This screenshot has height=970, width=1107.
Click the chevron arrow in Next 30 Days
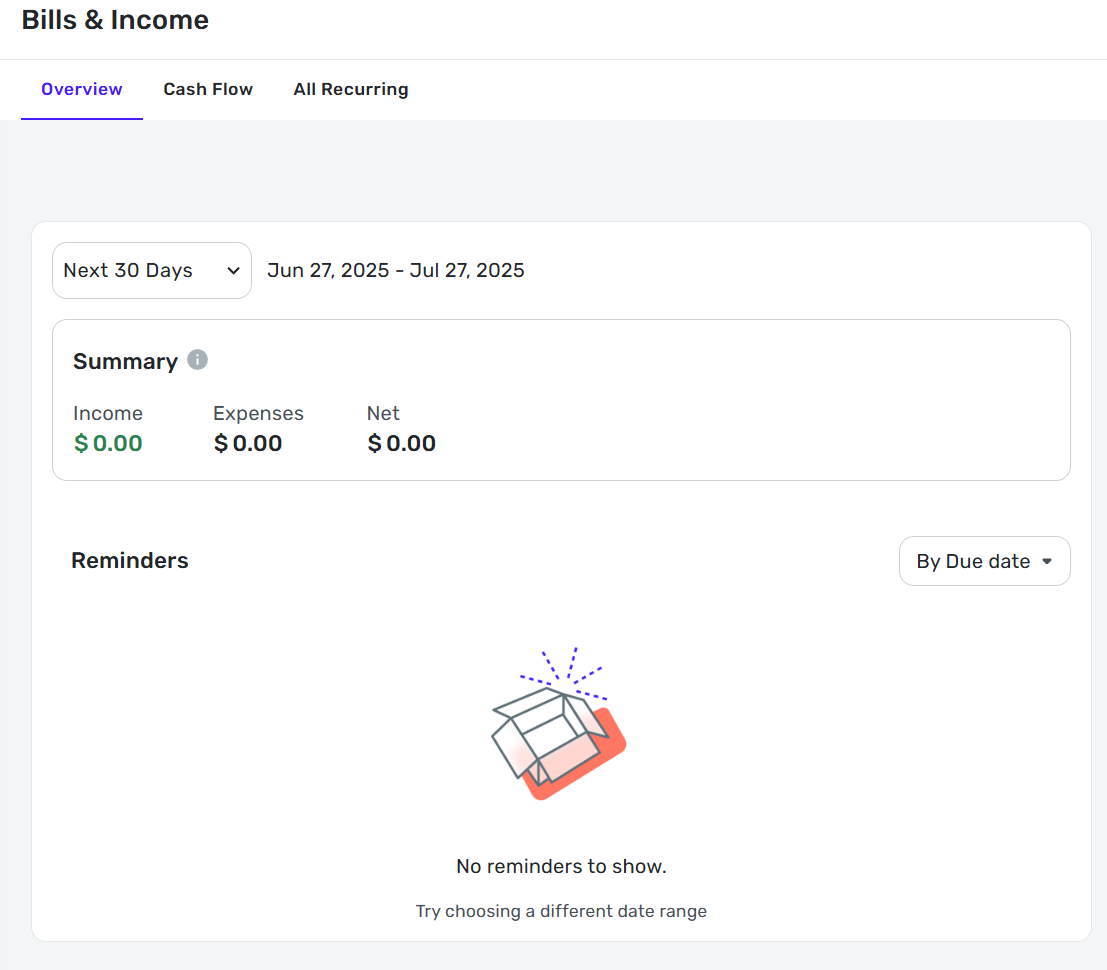(233, 271)
